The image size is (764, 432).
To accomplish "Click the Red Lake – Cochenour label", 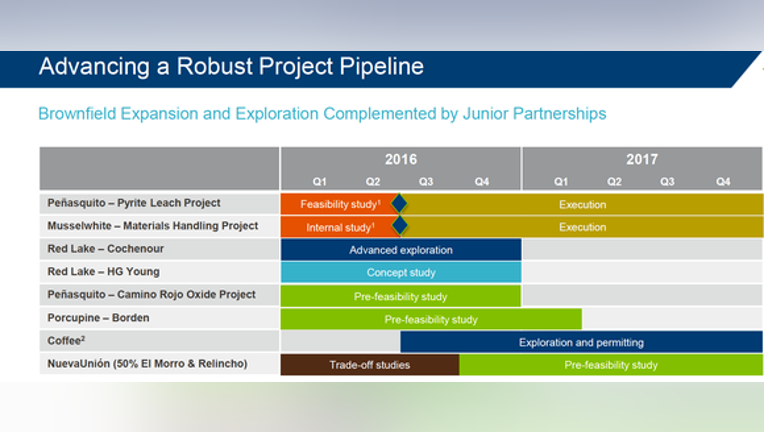I will [x=105, y=249].
